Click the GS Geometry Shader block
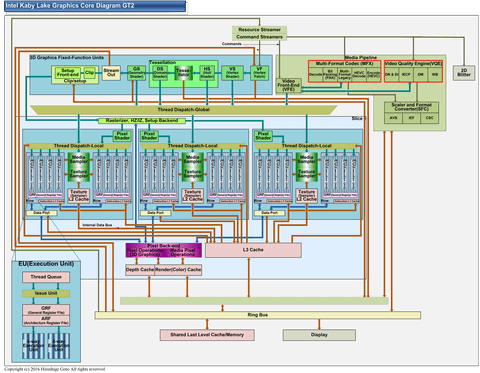This screenshot has width=480, height=373. 136,73
